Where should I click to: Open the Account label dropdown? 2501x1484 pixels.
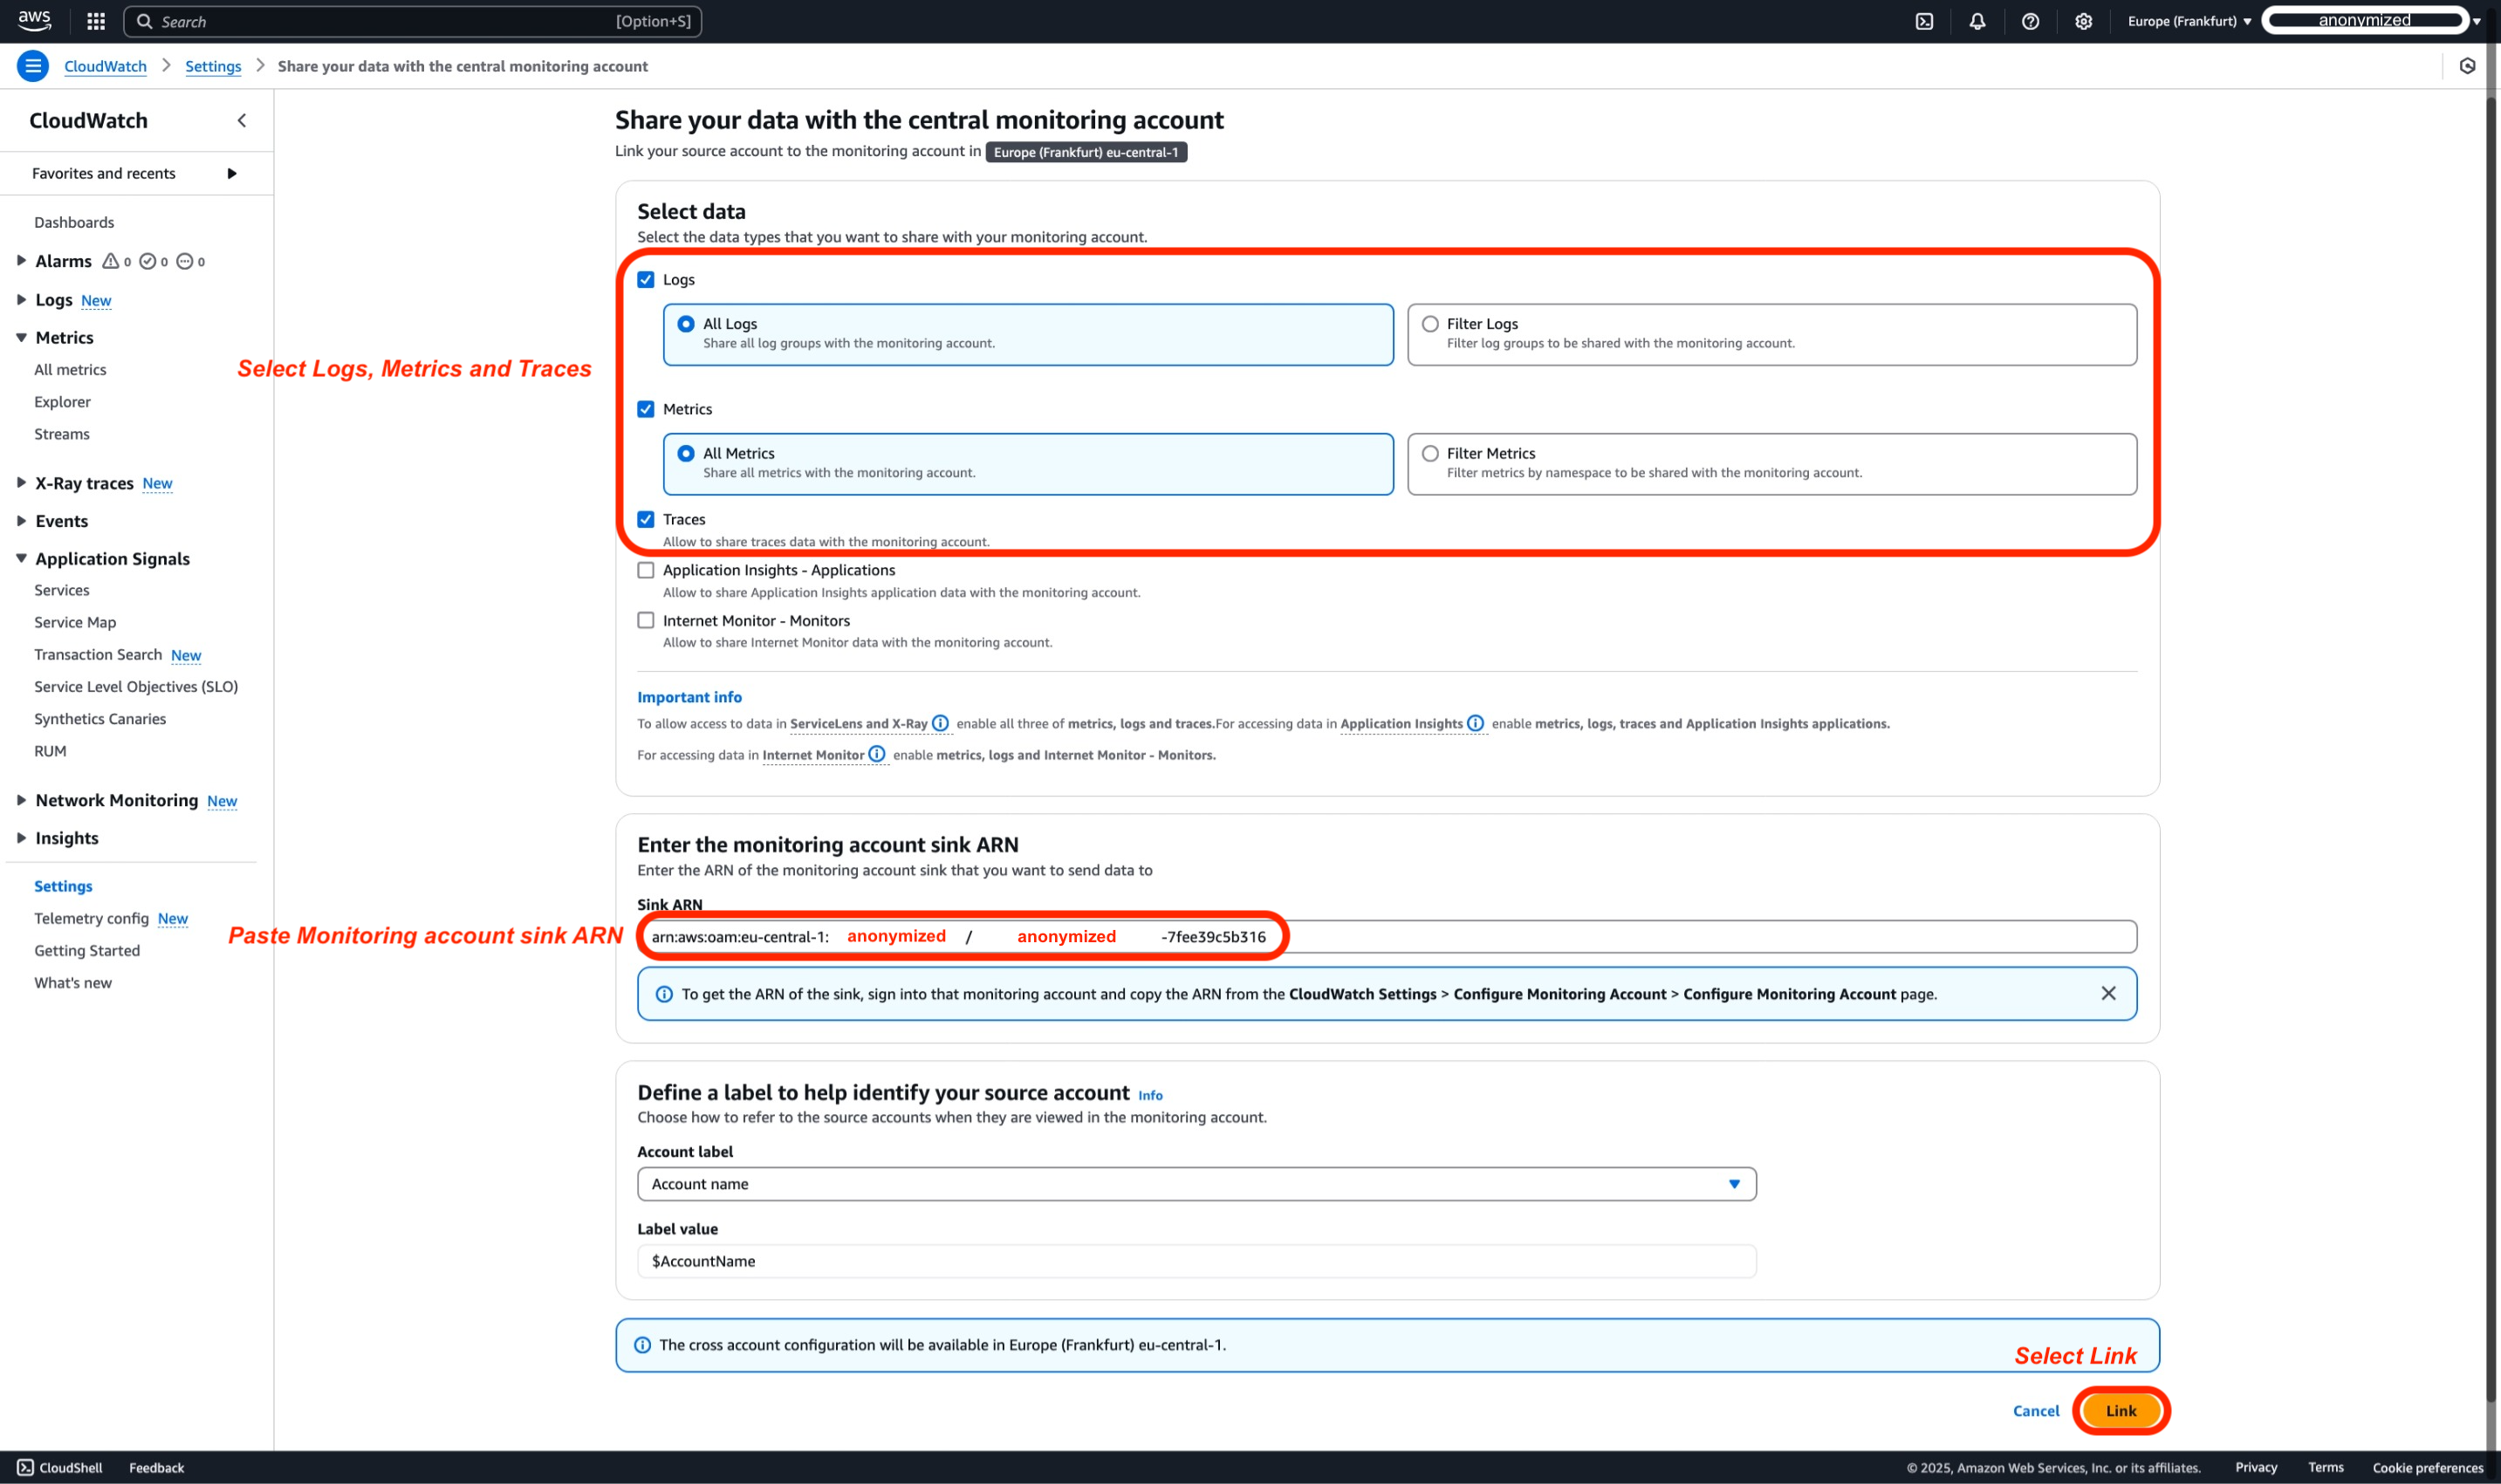coord(1196,1184)
